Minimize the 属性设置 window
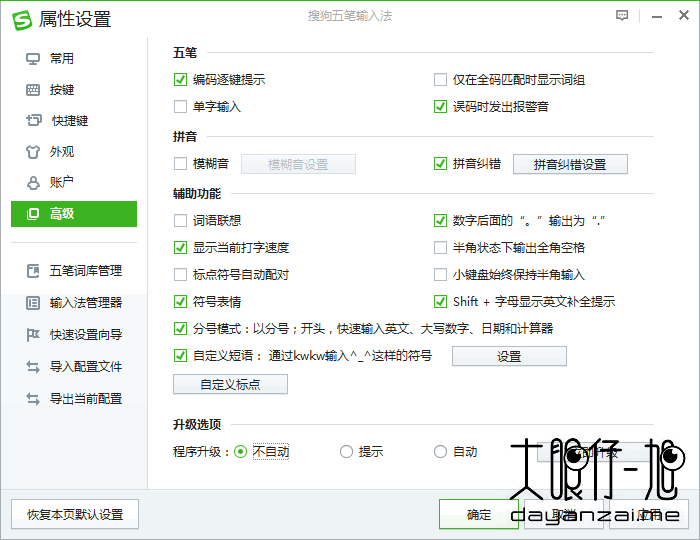Image resolution: width=700 pixels, height=540 pixels. 657,17
